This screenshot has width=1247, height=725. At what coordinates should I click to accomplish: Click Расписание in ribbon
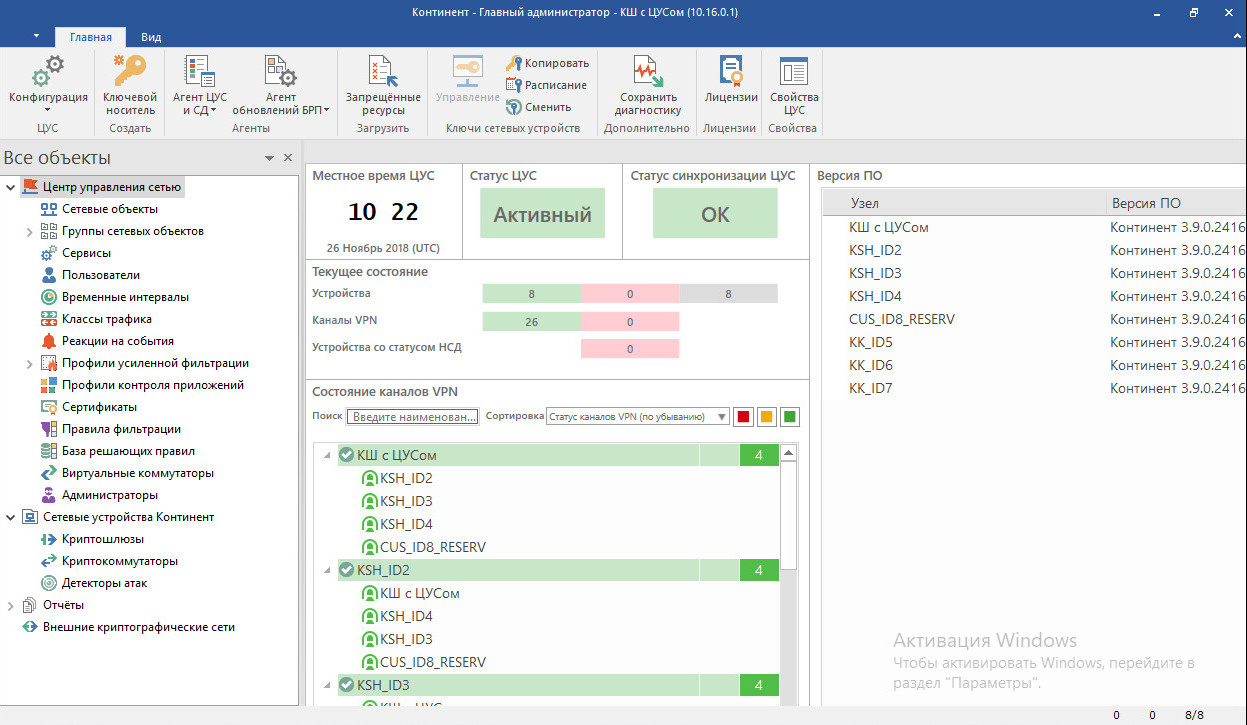[547, 85]
